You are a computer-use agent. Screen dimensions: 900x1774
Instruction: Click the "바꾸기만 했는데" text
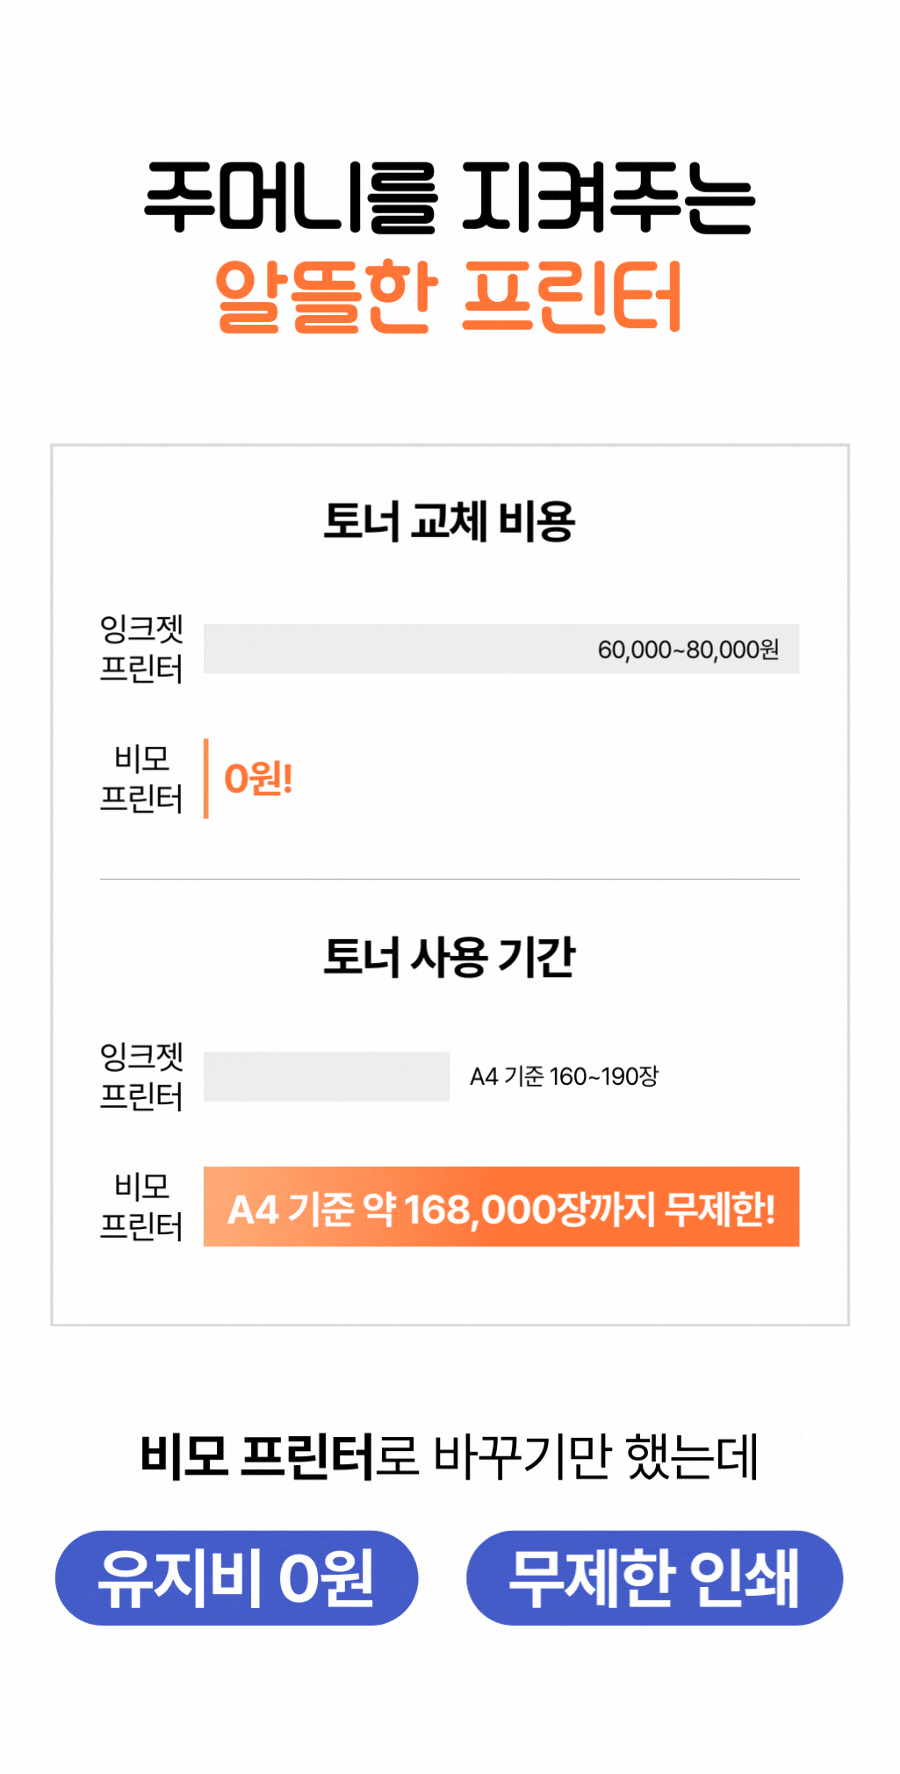596,1456
